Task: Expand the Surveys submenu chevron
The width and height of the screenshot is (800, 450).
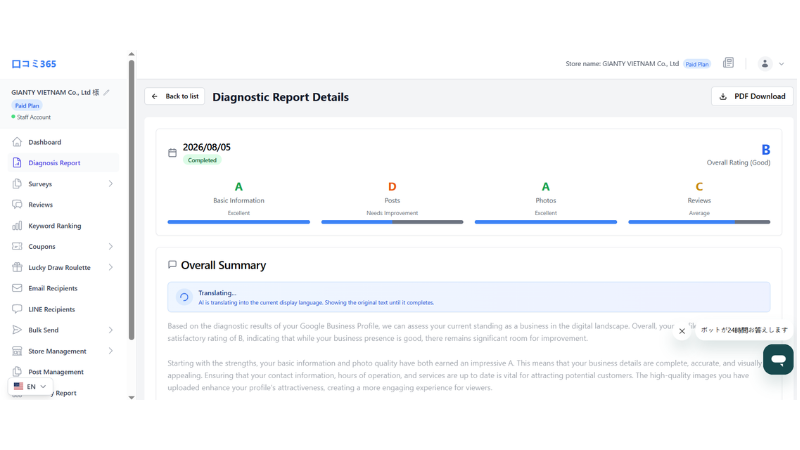Action: pos(111,184)
